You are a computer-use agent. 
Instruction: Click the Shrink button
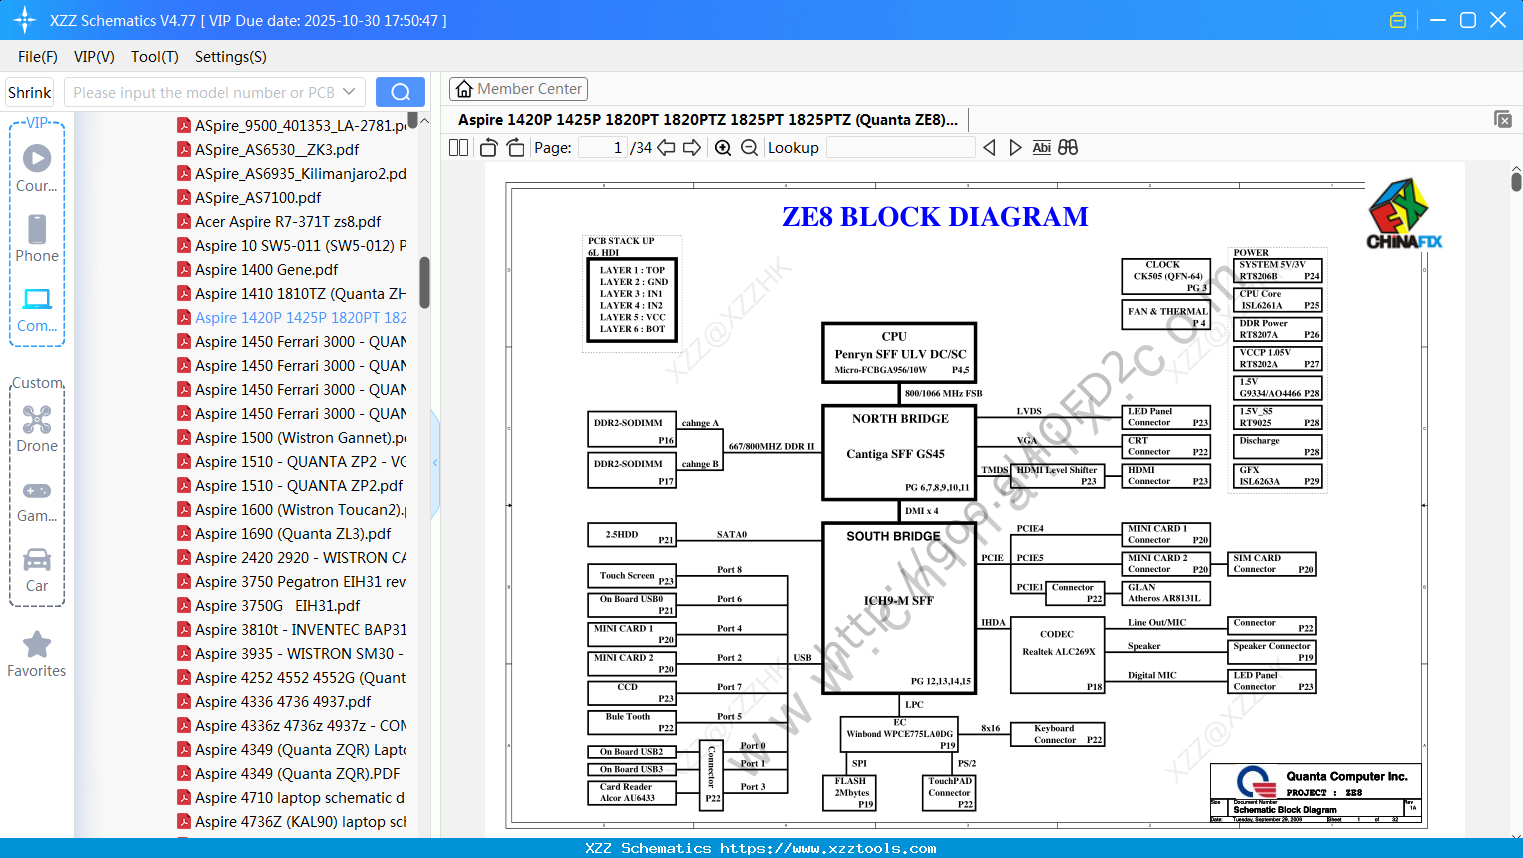(x=29, y=92)
